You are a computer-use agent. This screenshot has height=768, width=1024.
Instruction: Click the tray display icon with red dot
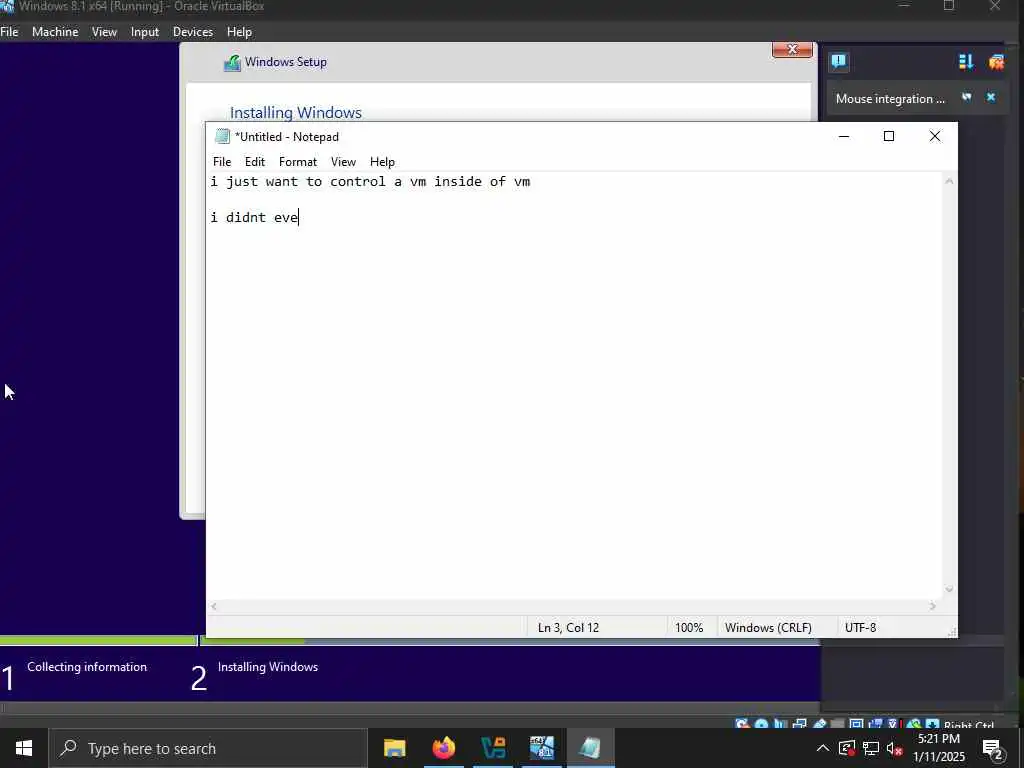tap(847, 748)
